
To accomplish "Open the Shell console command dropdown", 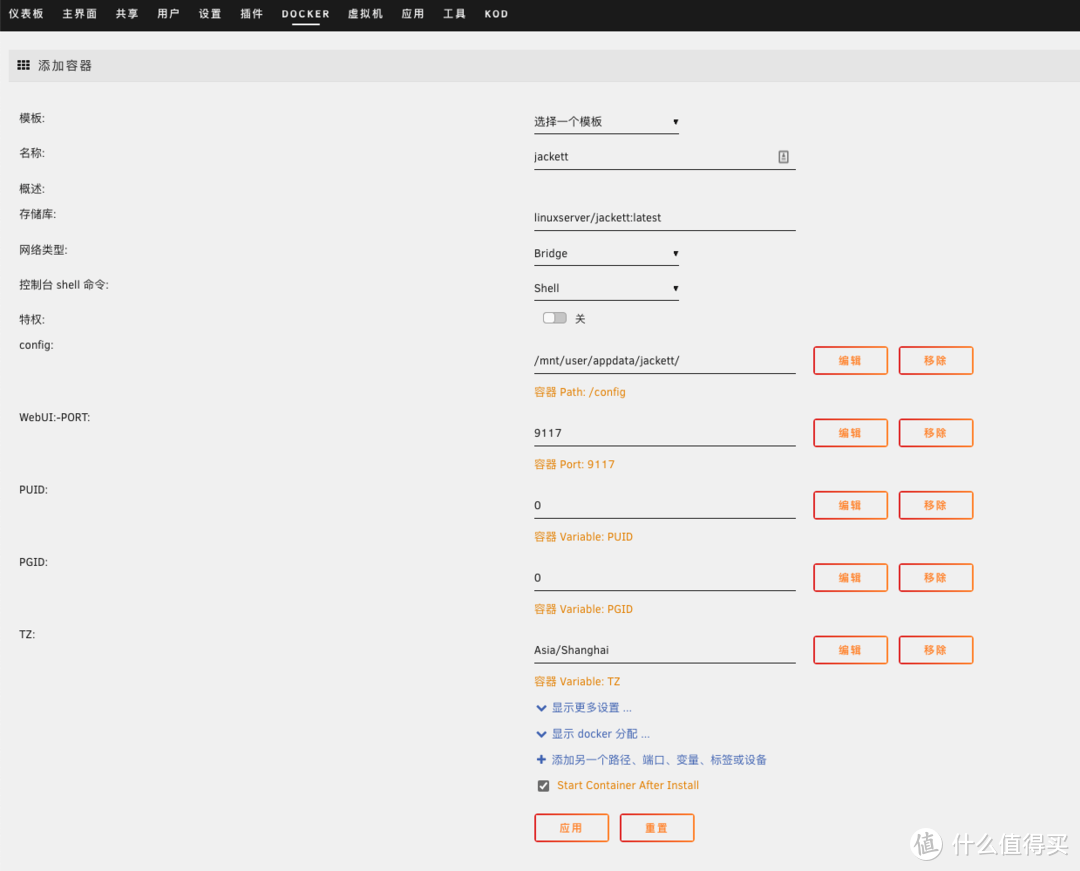I will pyautogui.click(x=606, y=289).
